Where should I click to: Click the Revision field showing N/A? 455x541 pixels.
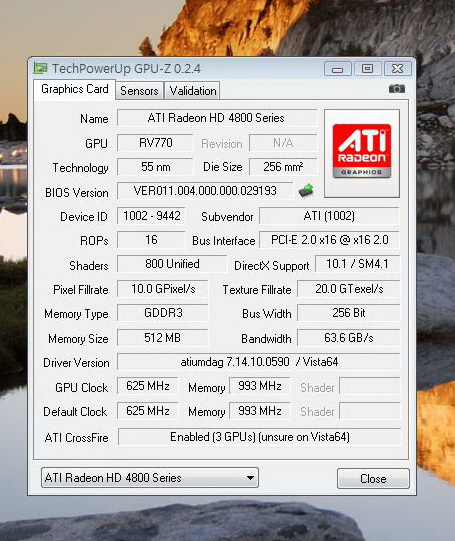click(x=283, y=143)
